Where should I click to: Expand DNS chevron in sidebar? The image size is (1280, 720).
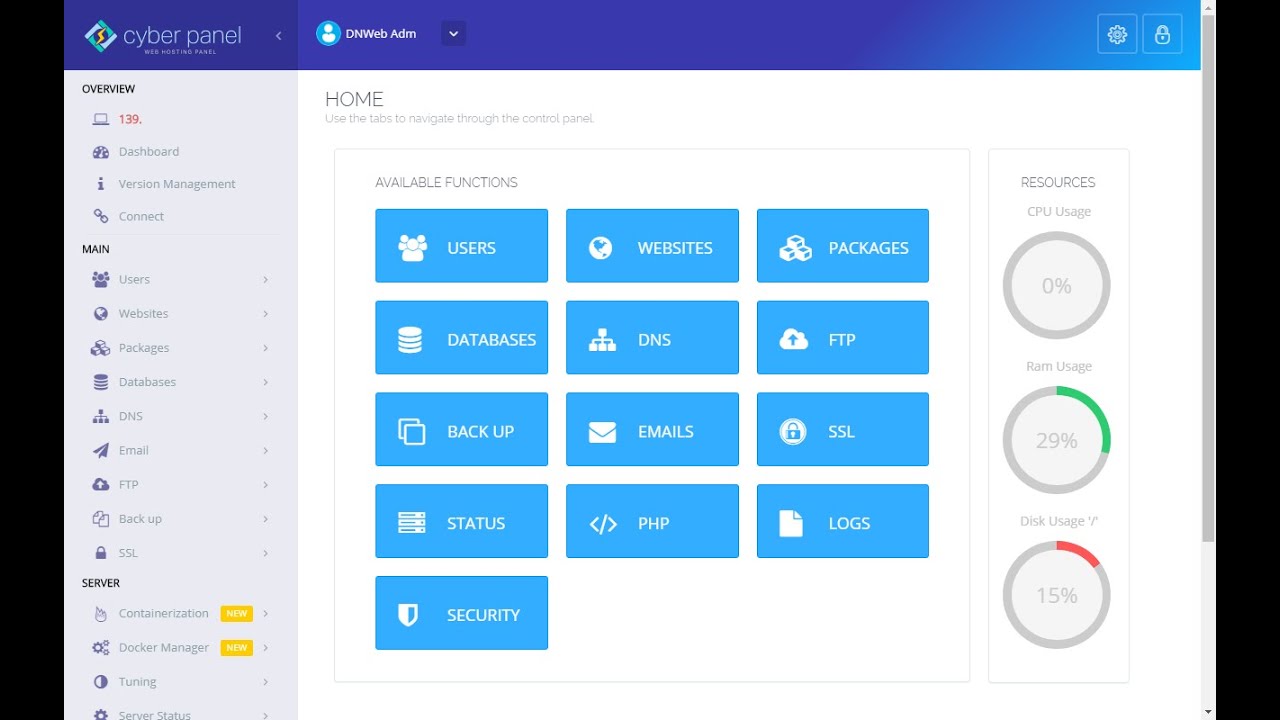pyautogui.click(x=265, y=416)
